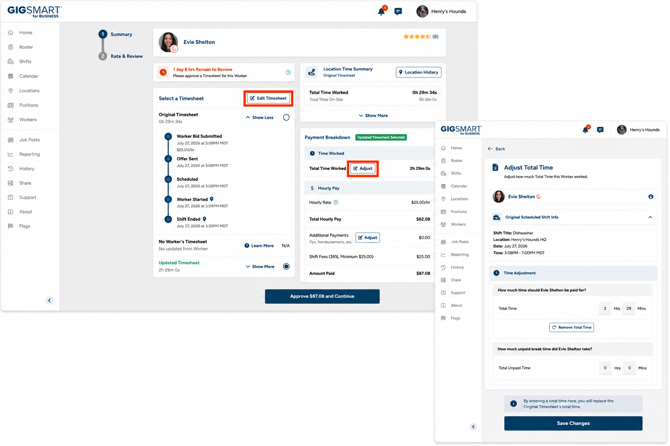Expand Location Time Summary with Show More

[x=373, y=116]
